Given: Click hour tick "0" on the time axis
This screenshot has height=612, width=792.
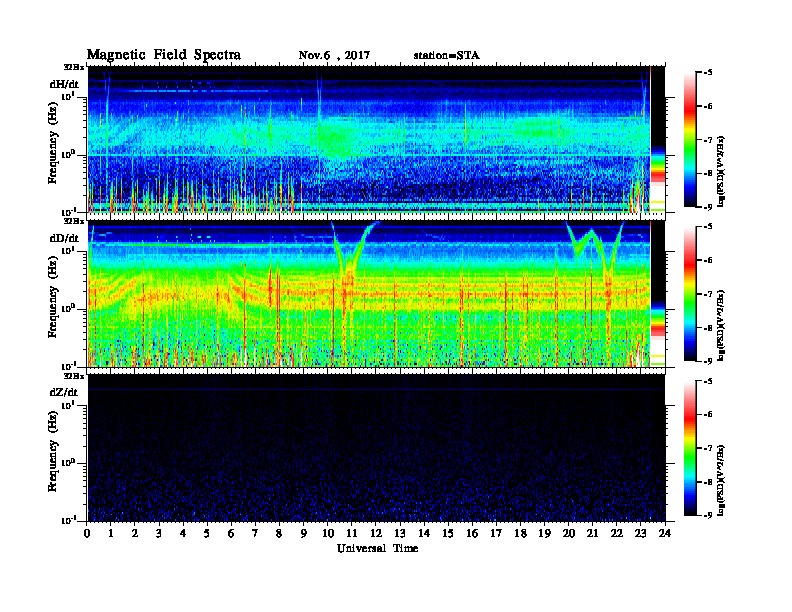Looking at the screenshot, I should (87, 533).
